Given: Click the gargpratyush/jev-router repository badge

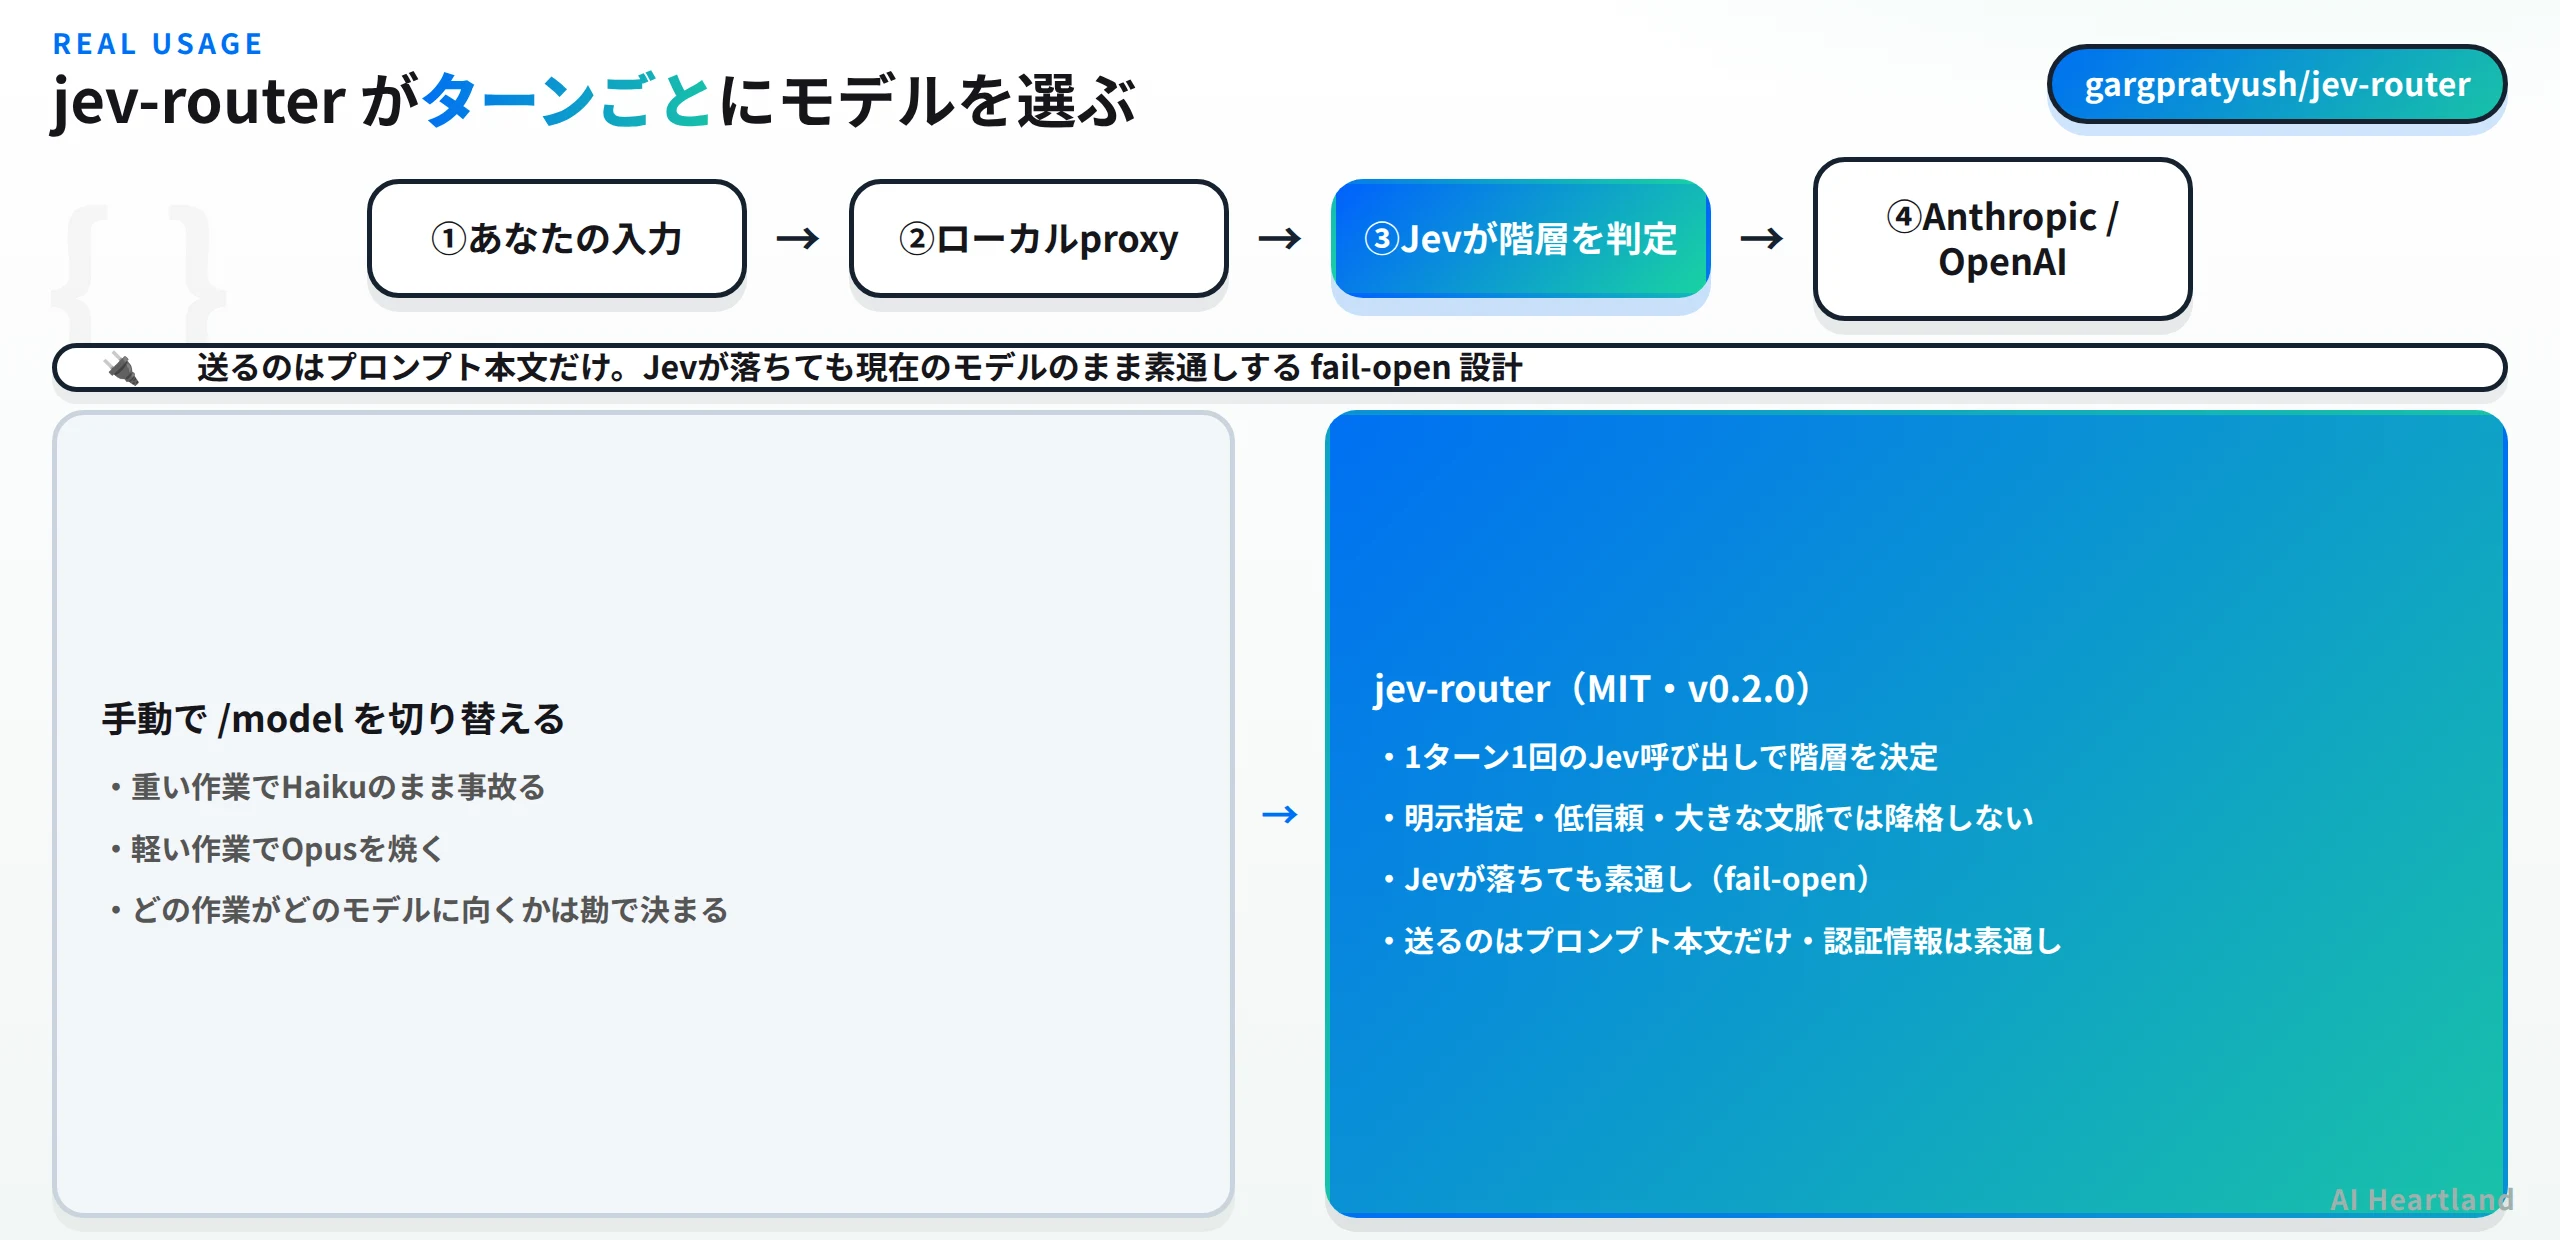Looking at the screenshot, I should tap(2277, 85).
